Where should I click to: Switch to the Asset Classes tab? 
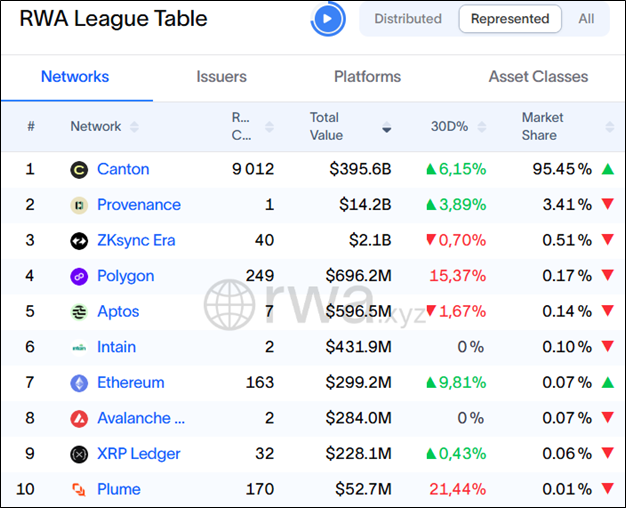(538, 77)
